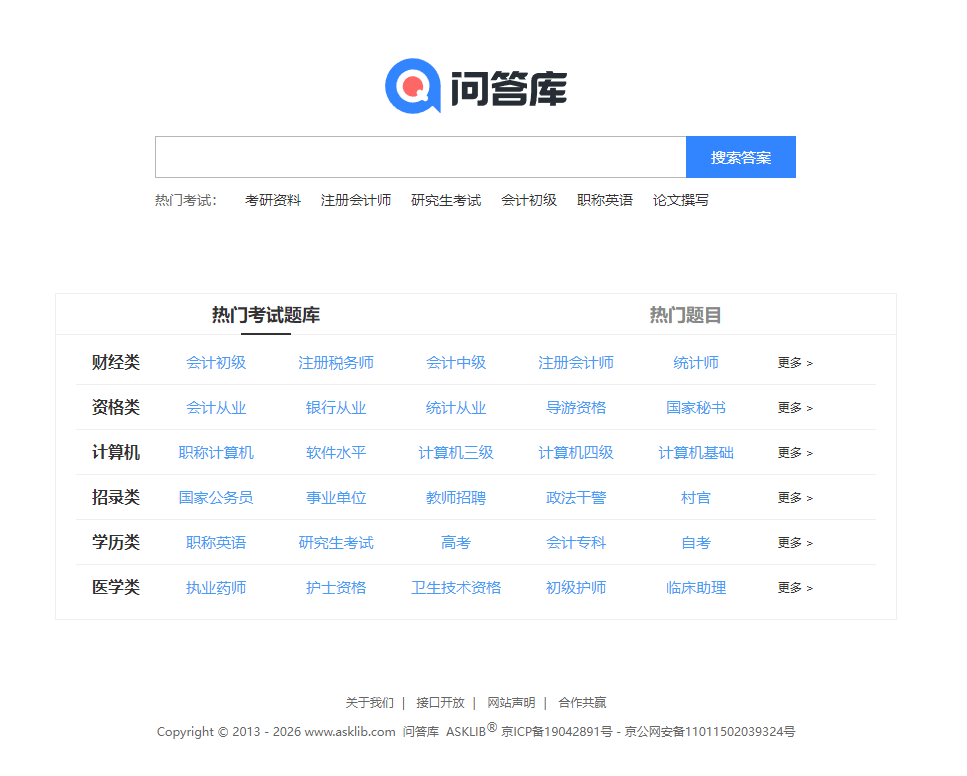The width and height of the screenshot is (967, 776).
Task: Open the 村官 question bank
Action: (x=696, y=498)
